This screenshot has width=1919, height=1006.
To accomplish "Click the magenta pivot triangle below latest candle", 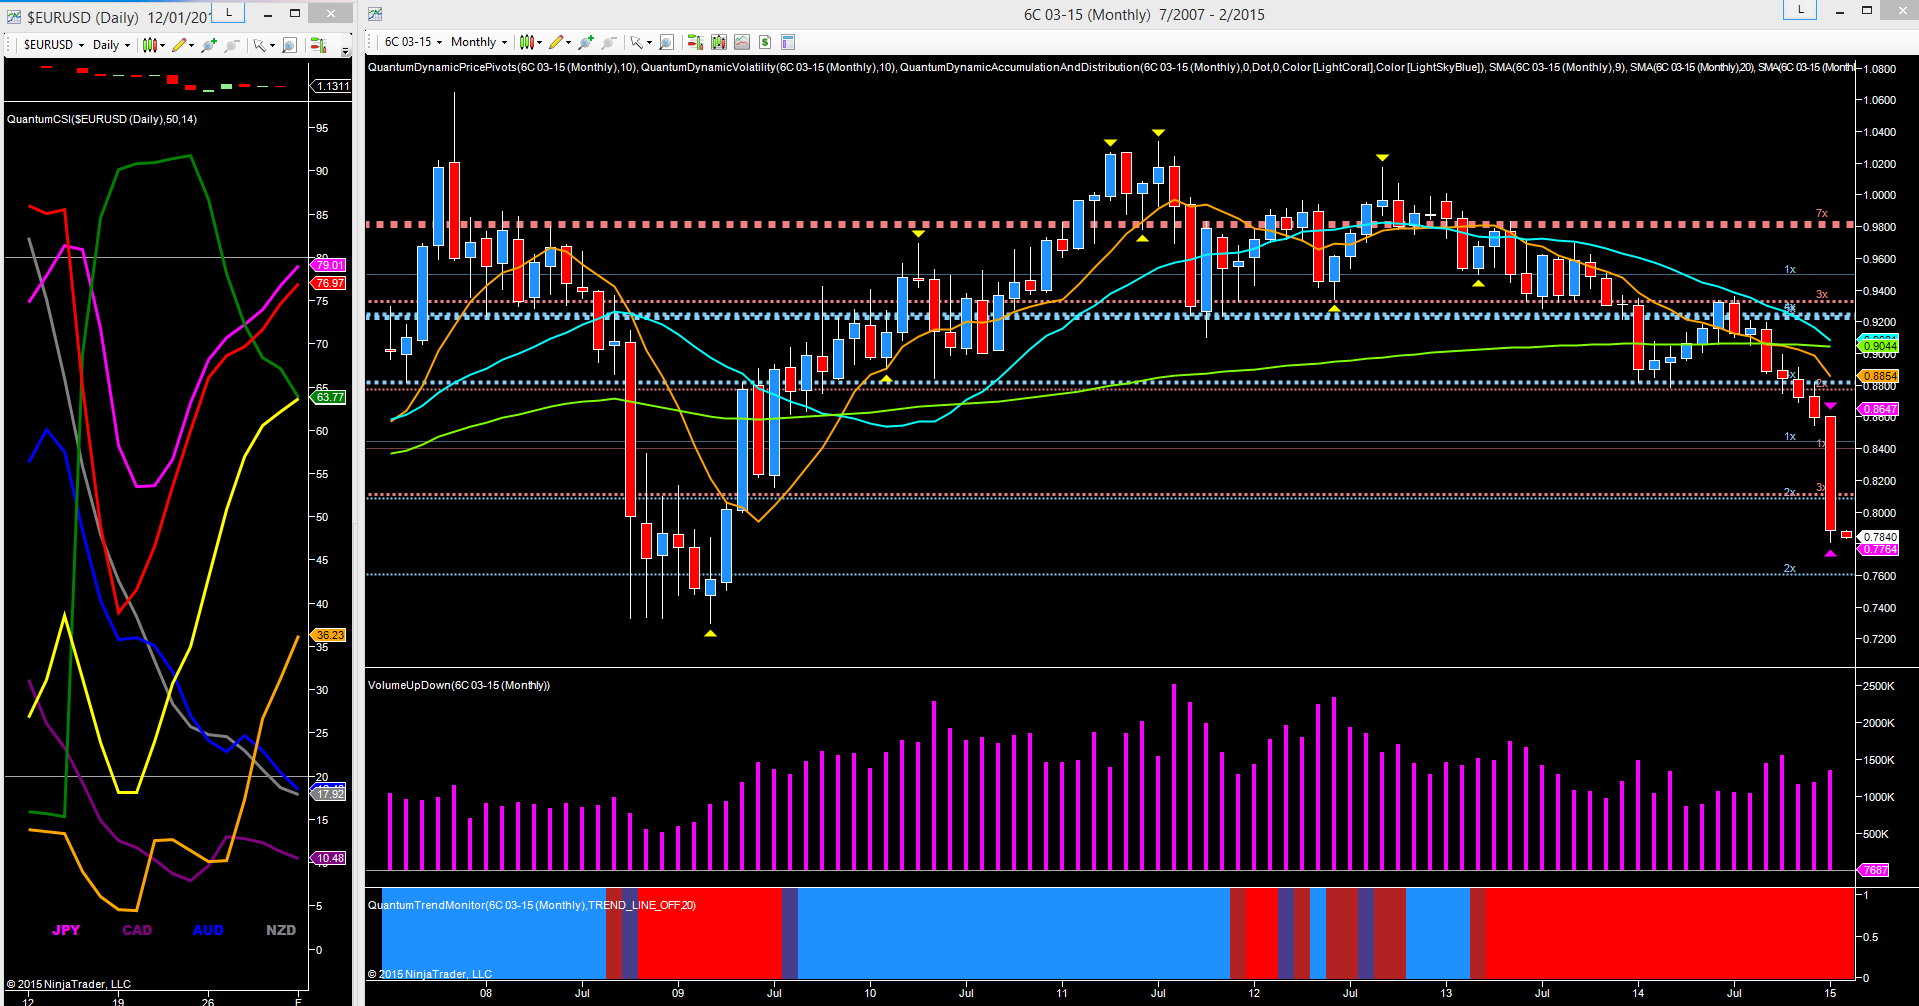I will (1830, 553).
